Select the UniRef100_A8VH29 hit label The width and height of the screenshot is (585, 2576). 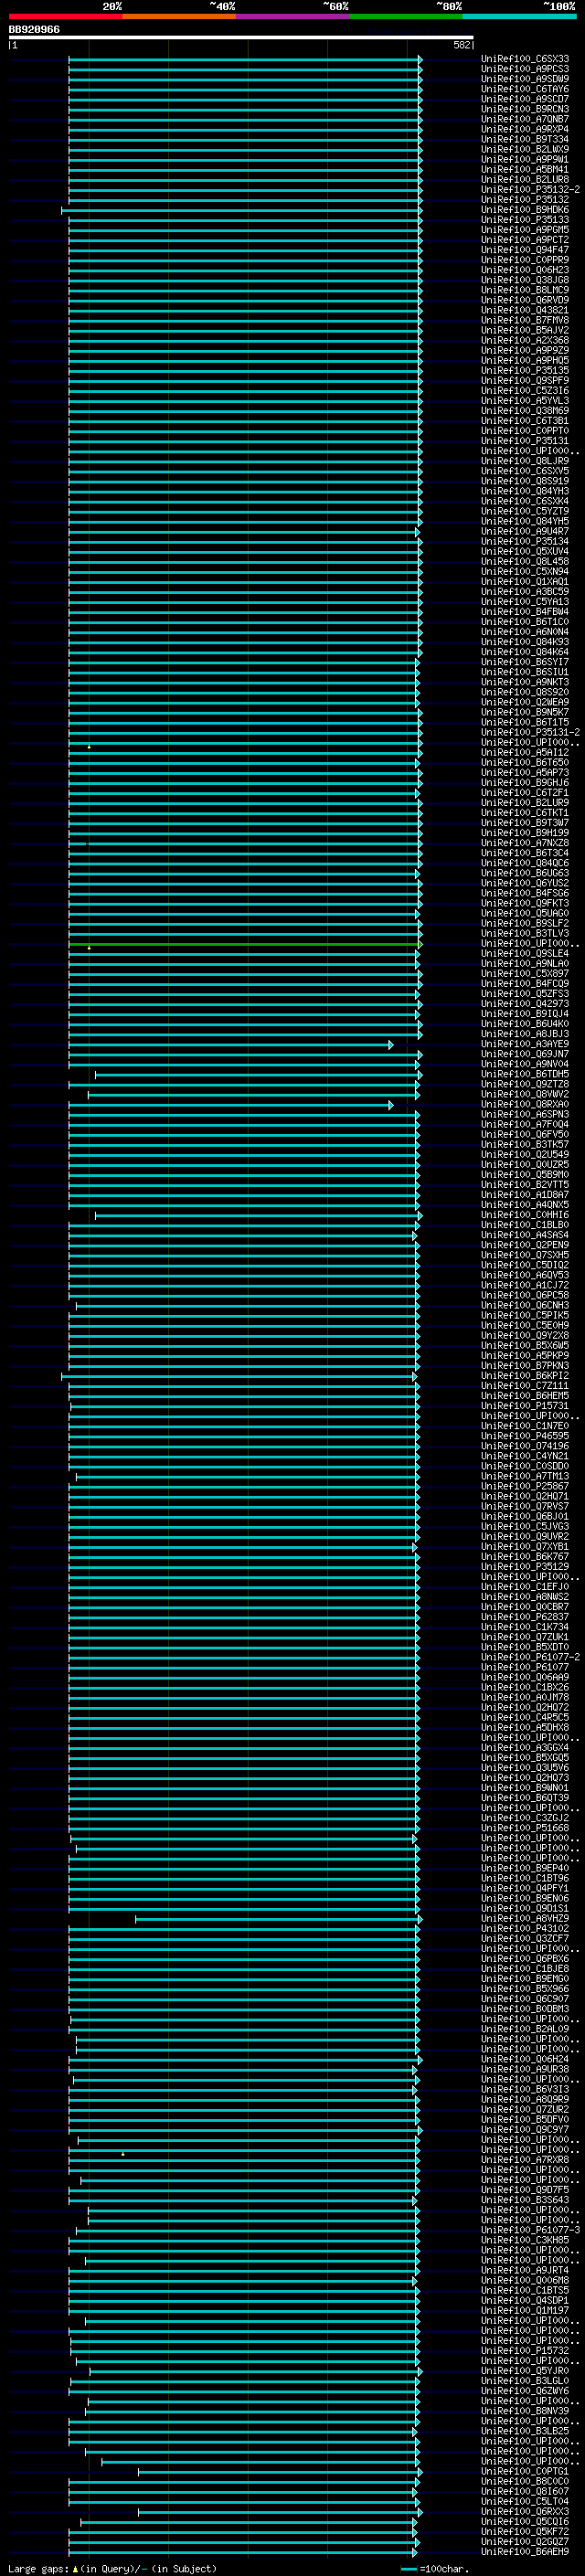pos(525,1919)
